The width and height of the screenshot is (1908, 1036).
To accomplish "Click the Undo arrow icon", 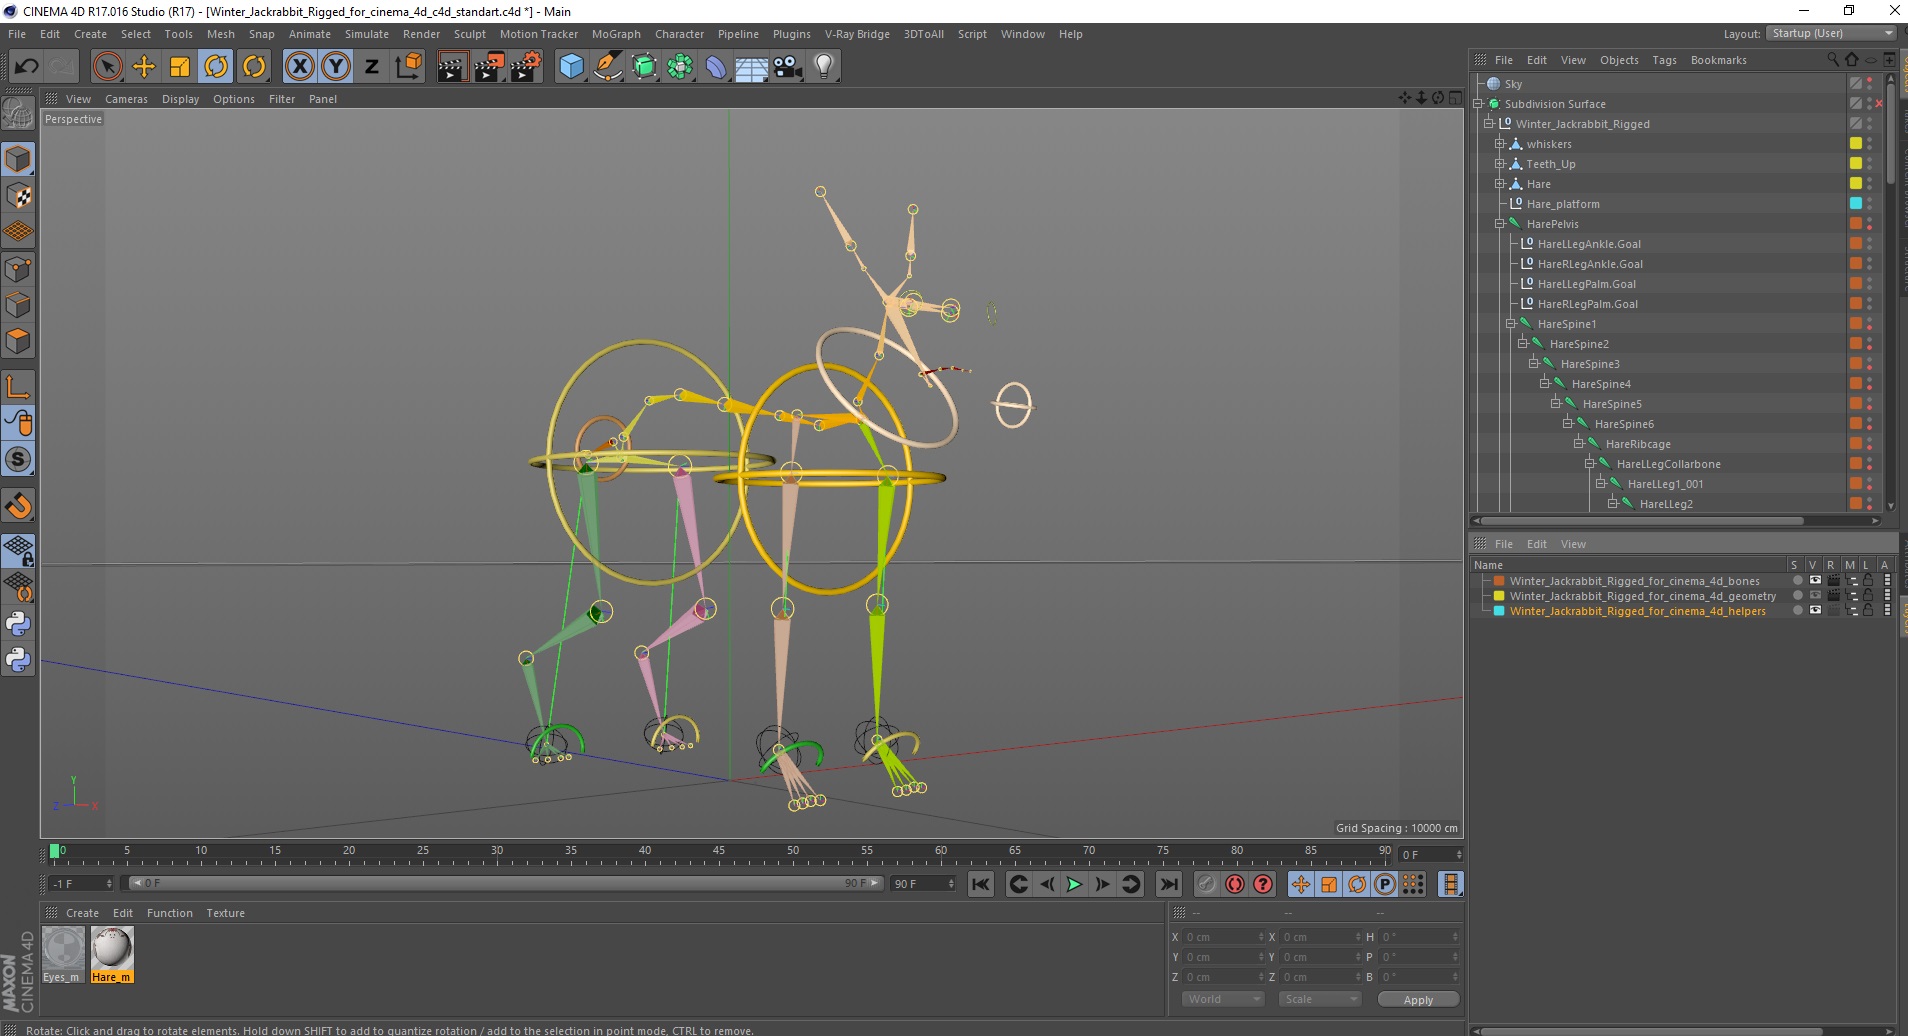I will coord(26,67).
